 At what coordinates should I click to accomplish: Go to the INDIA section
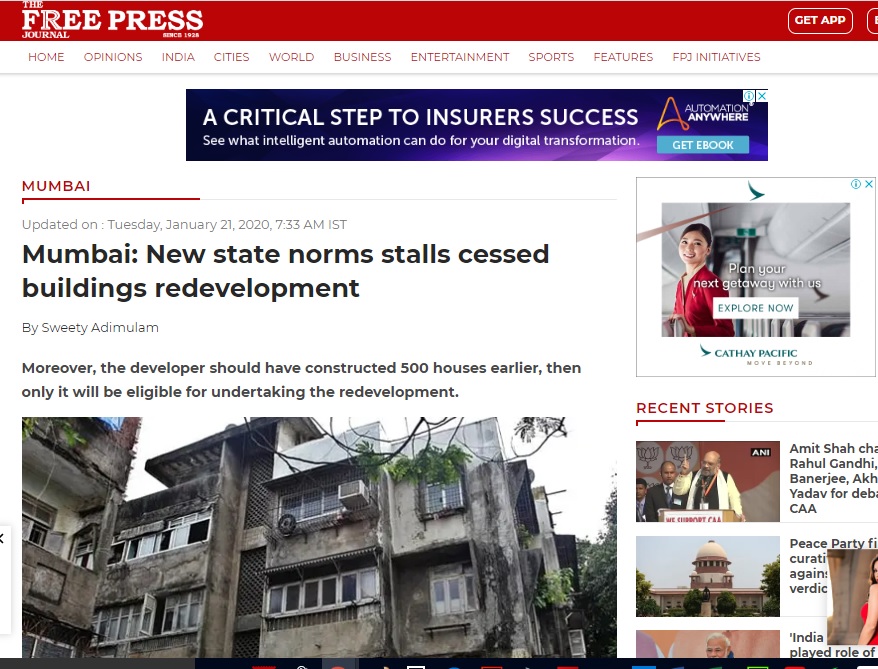click(178, 57)
